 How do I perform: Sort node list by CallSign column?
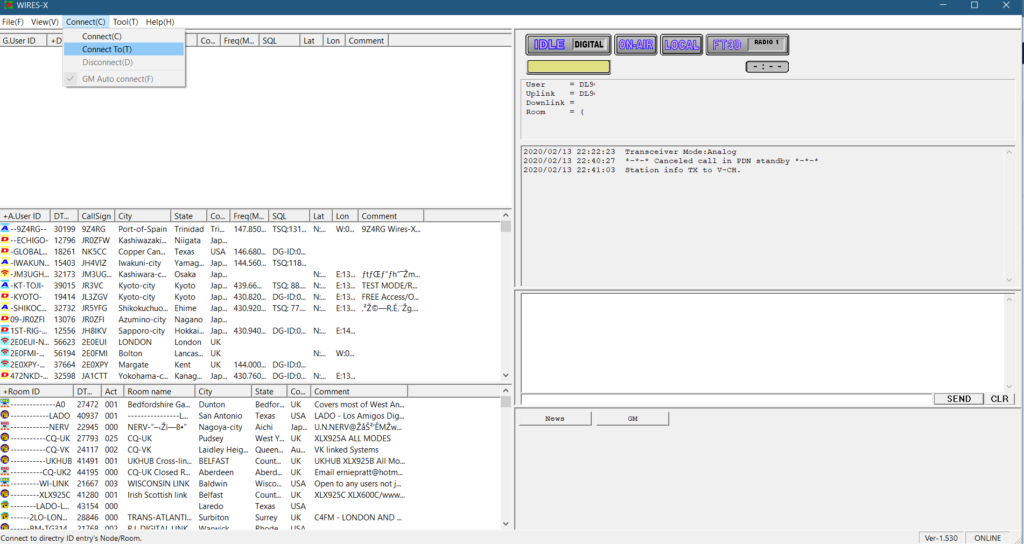97,216
